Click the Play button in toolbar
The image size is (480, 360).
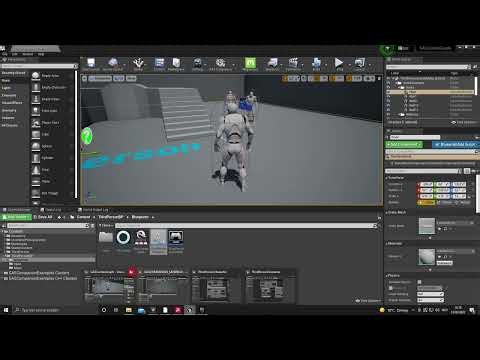pos(339,63)
